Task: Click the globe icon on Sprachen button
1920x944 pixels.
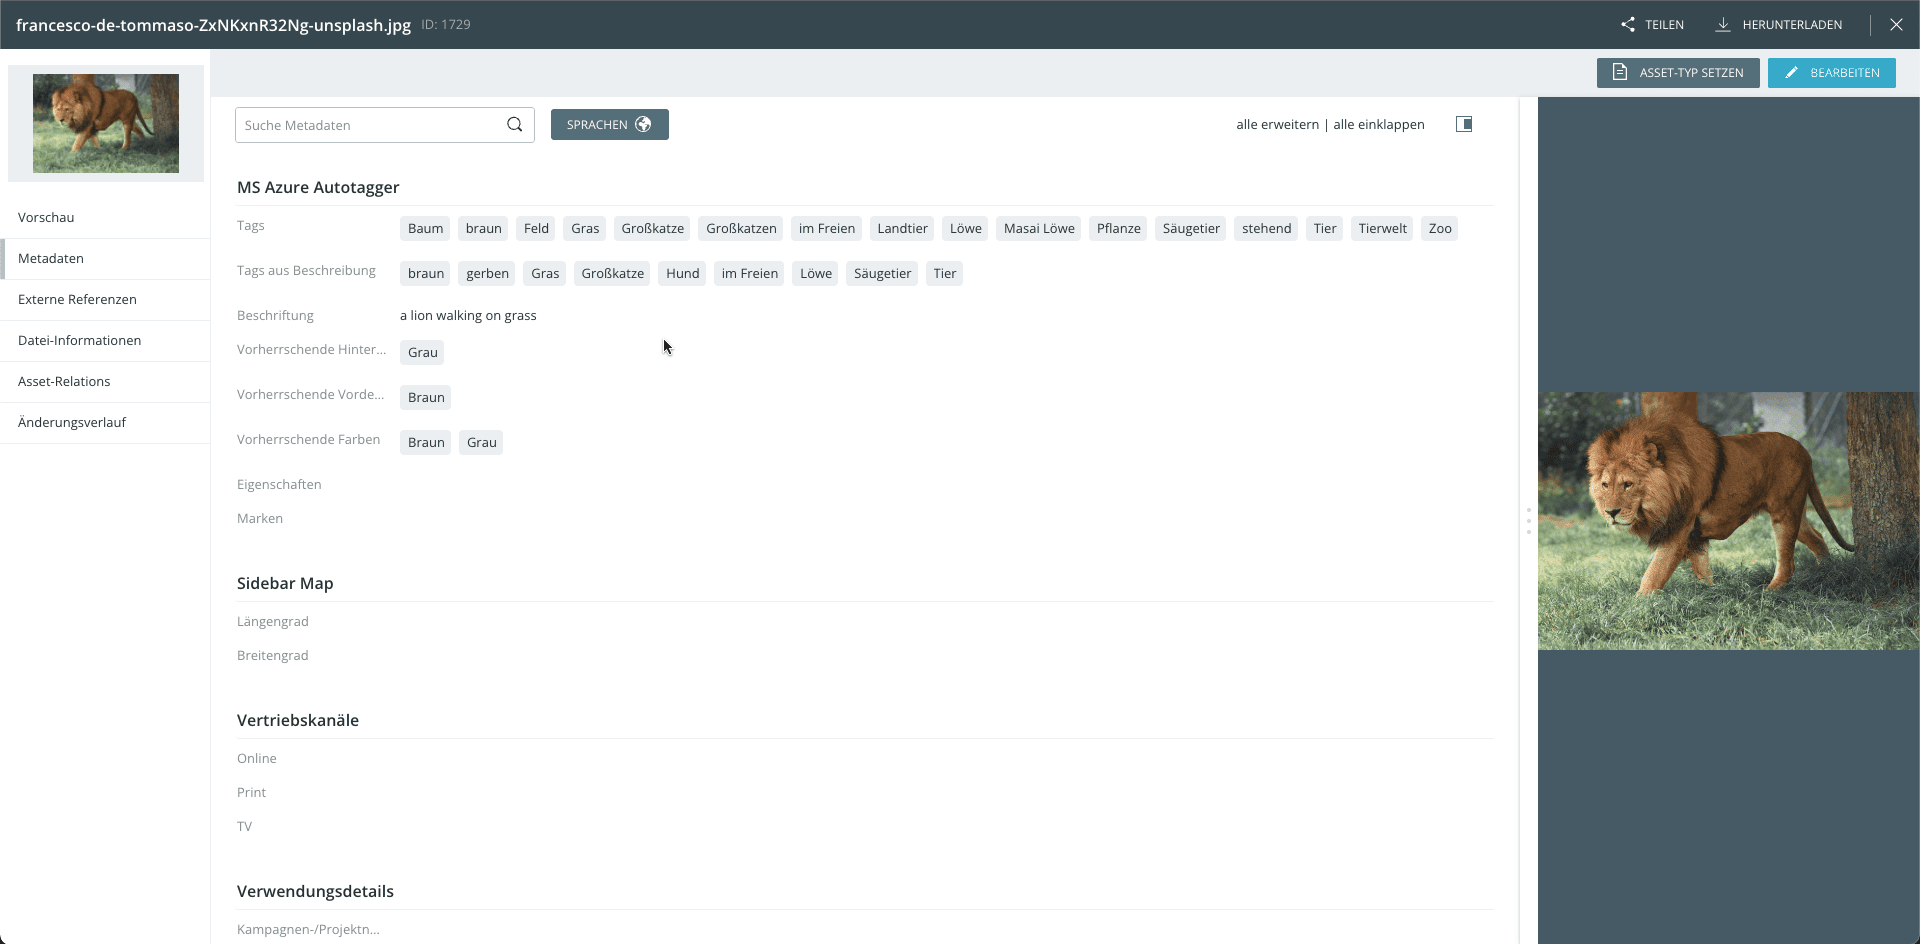Action: (643, 125)
